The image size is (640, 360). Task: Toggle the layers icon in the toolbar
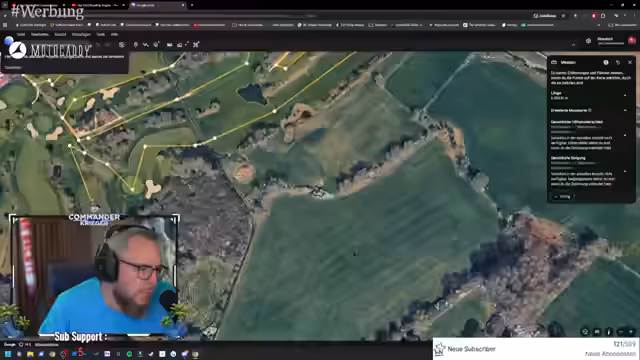[122, 44]
